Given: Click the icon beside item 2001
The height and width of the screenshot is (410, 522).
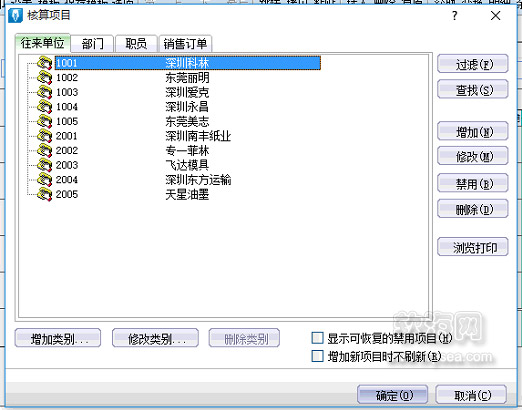Looking at the screenshot, I should pyautogui.click(x=44, y=136).
